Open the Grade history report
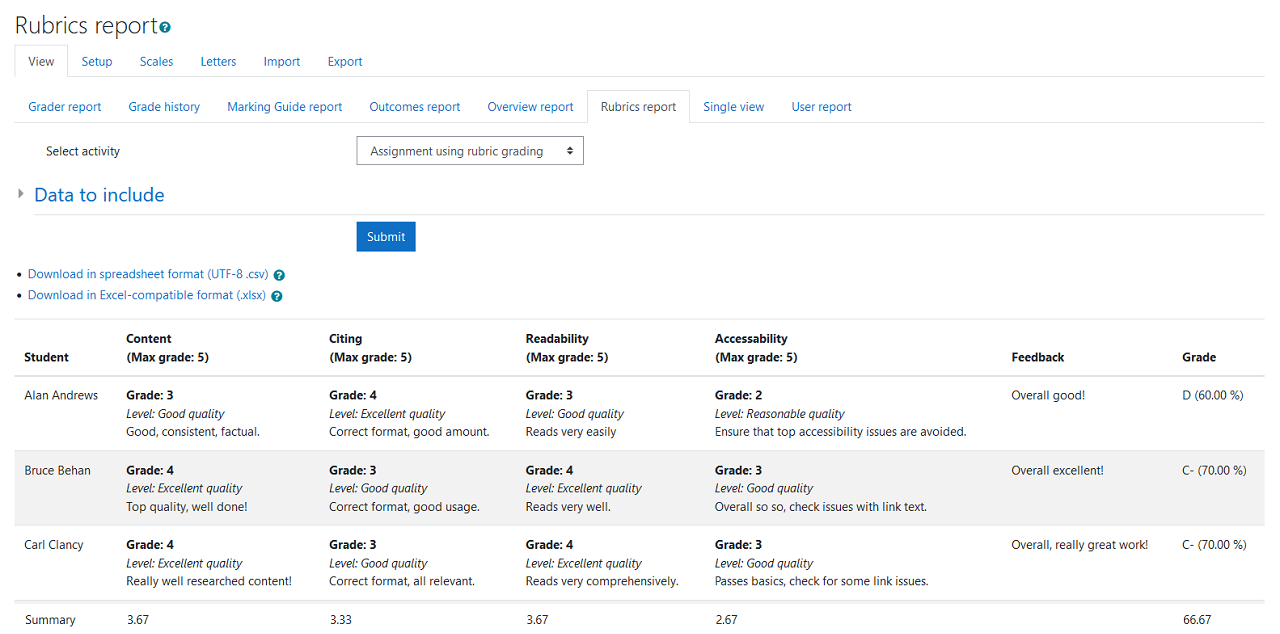Image resolution: width=1280 pixels, height=634 pixels. click(164, 106)
